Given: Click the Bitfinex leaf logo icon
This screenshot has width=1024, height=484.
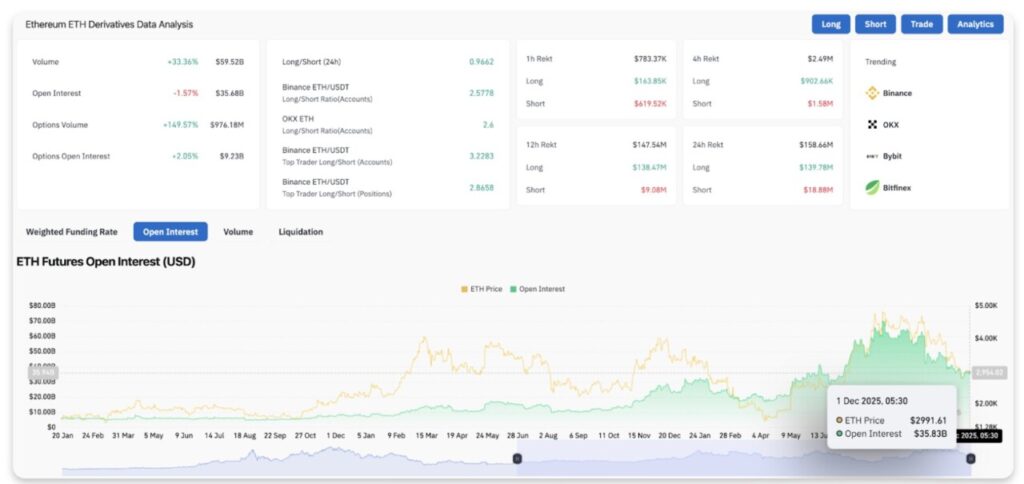Looking at the screenshot, I should tap(871, 187).
